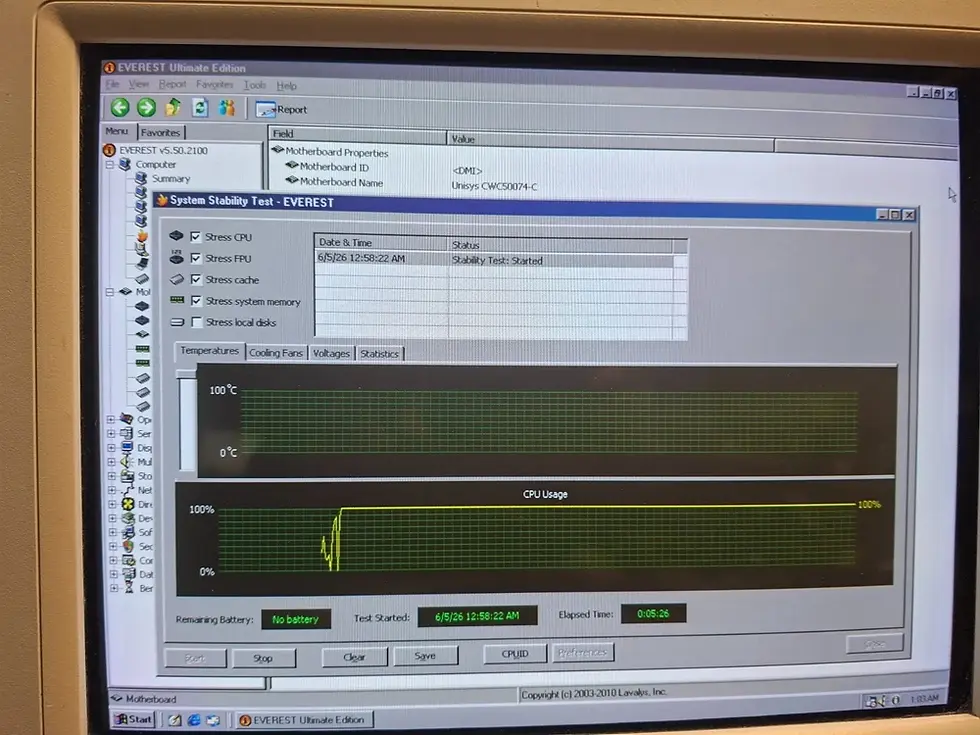This screenshot has height=735, width=980.
Task: Uncheck the Stress cache option
Action: coord(196,279)
